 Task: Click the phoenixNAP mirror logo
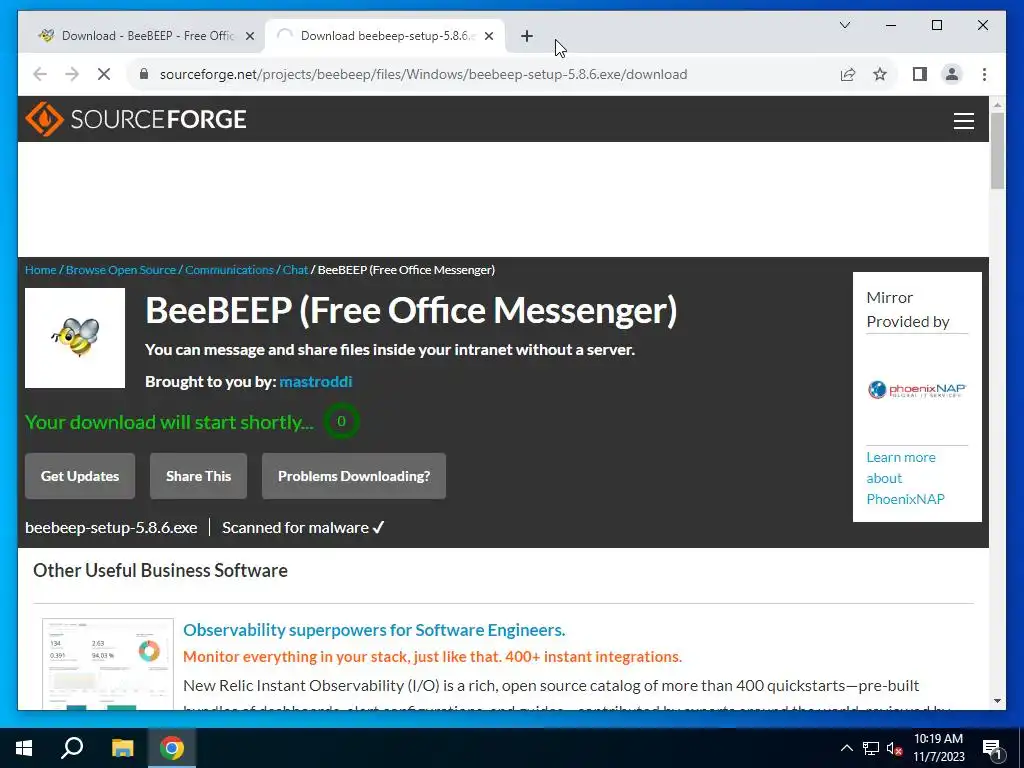[917, 390]
